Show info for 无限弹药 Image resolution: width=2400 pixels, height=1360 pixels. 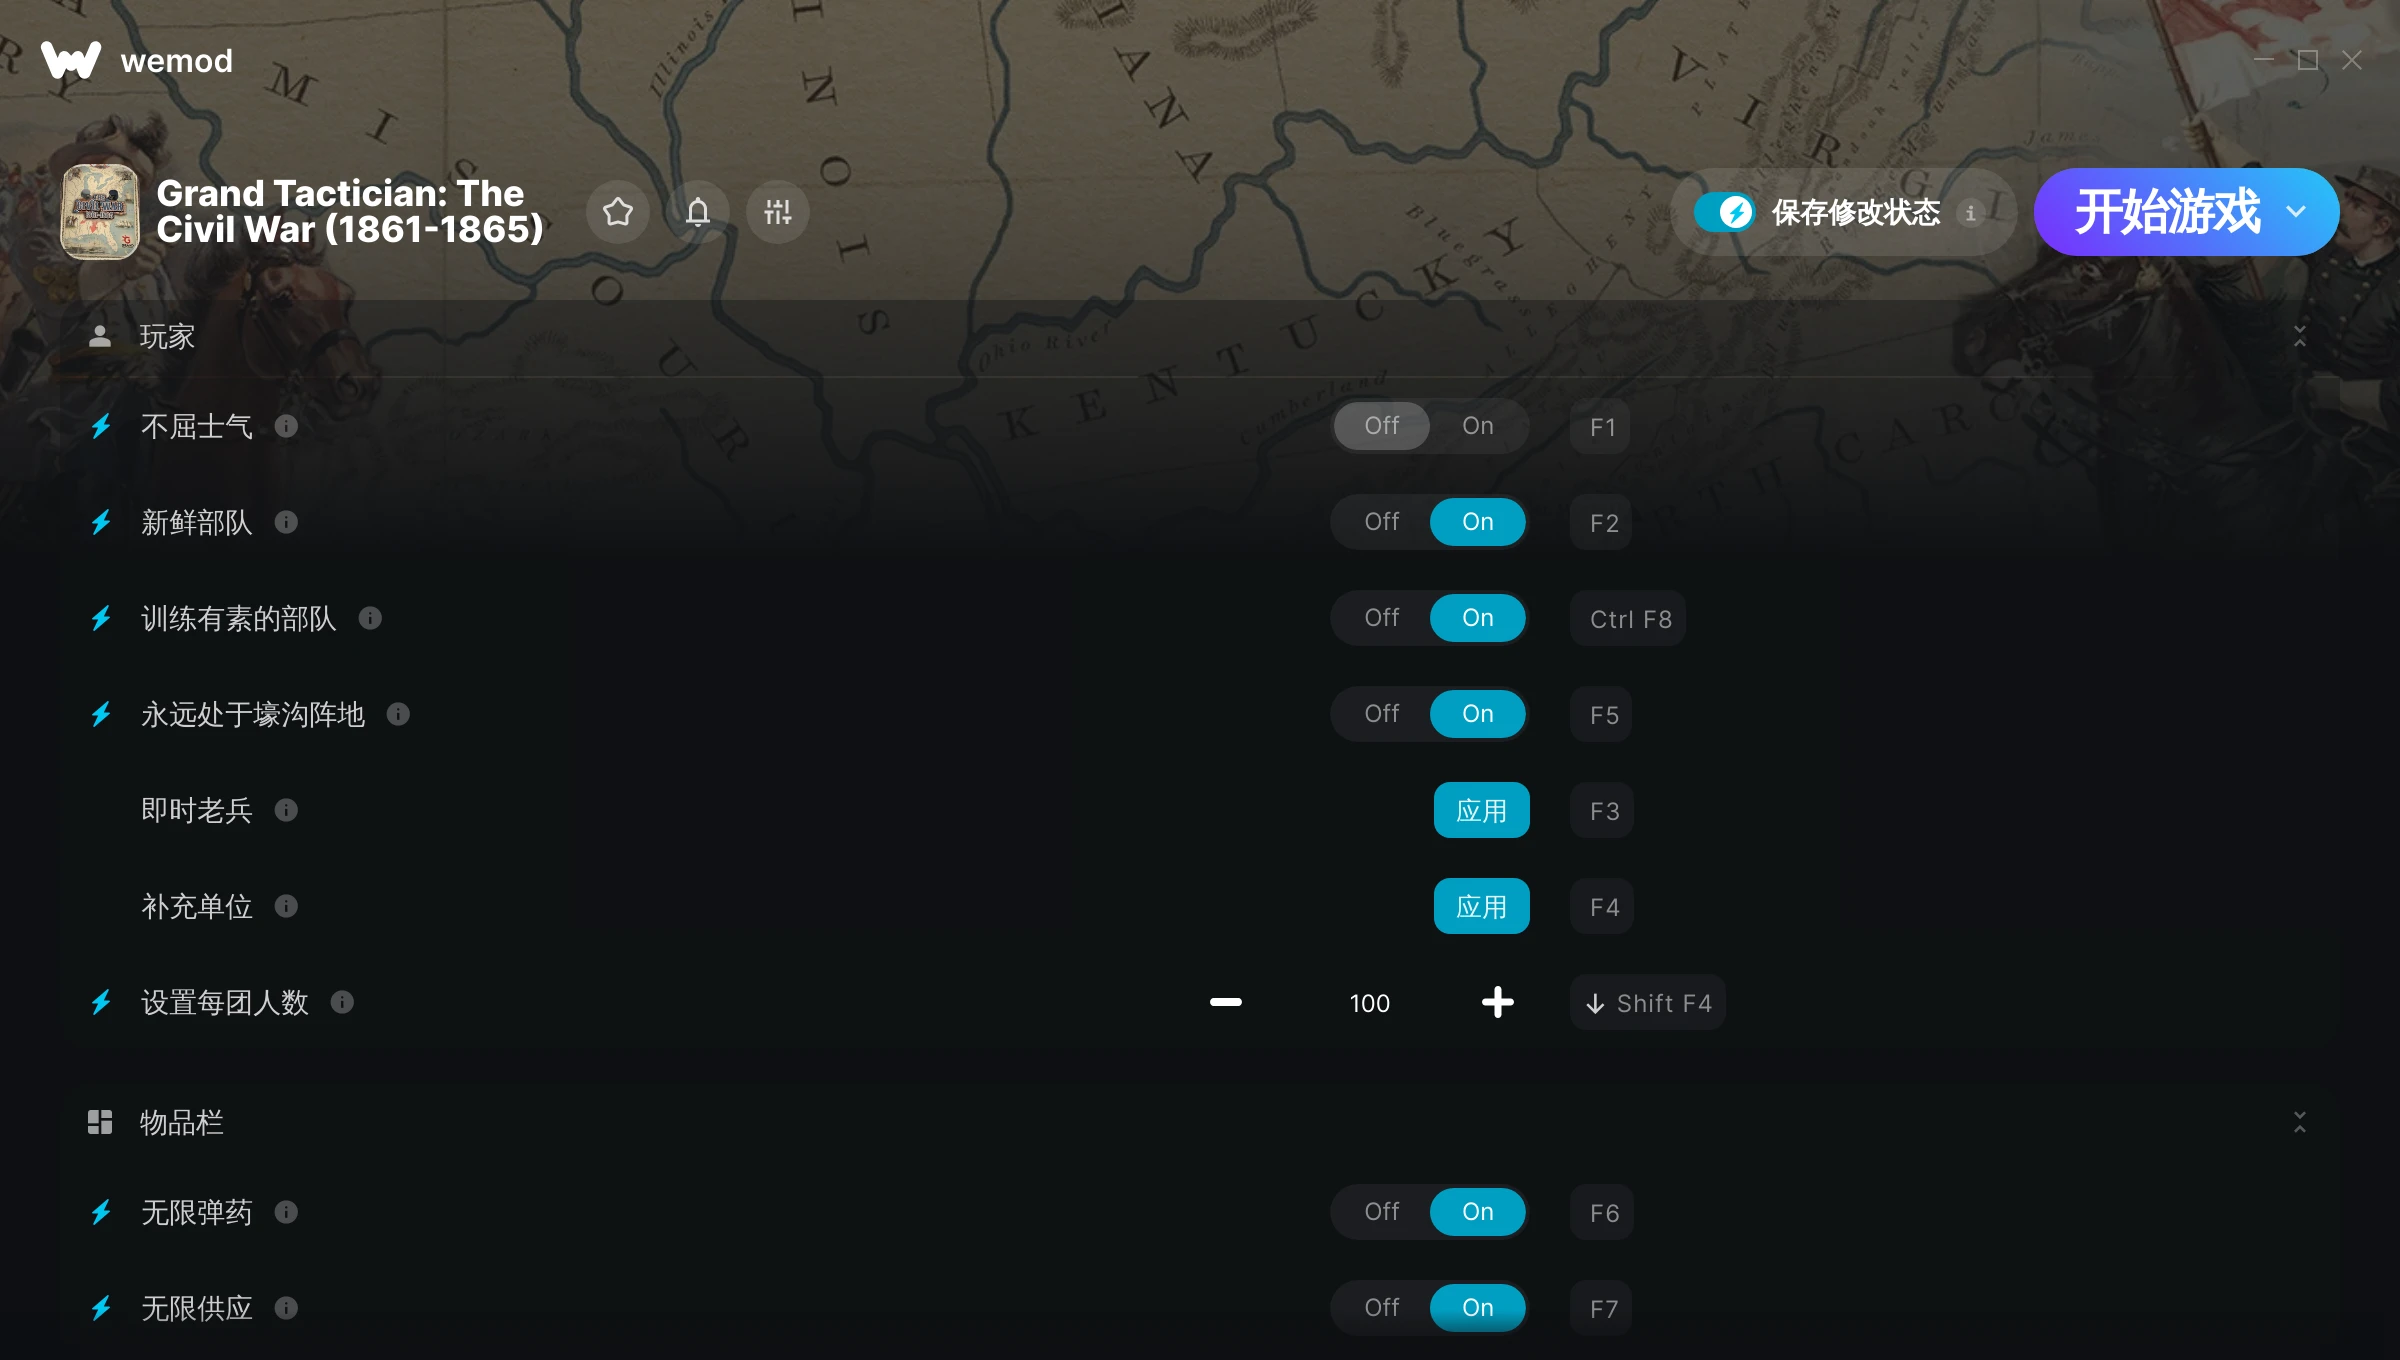point(286,1212)
